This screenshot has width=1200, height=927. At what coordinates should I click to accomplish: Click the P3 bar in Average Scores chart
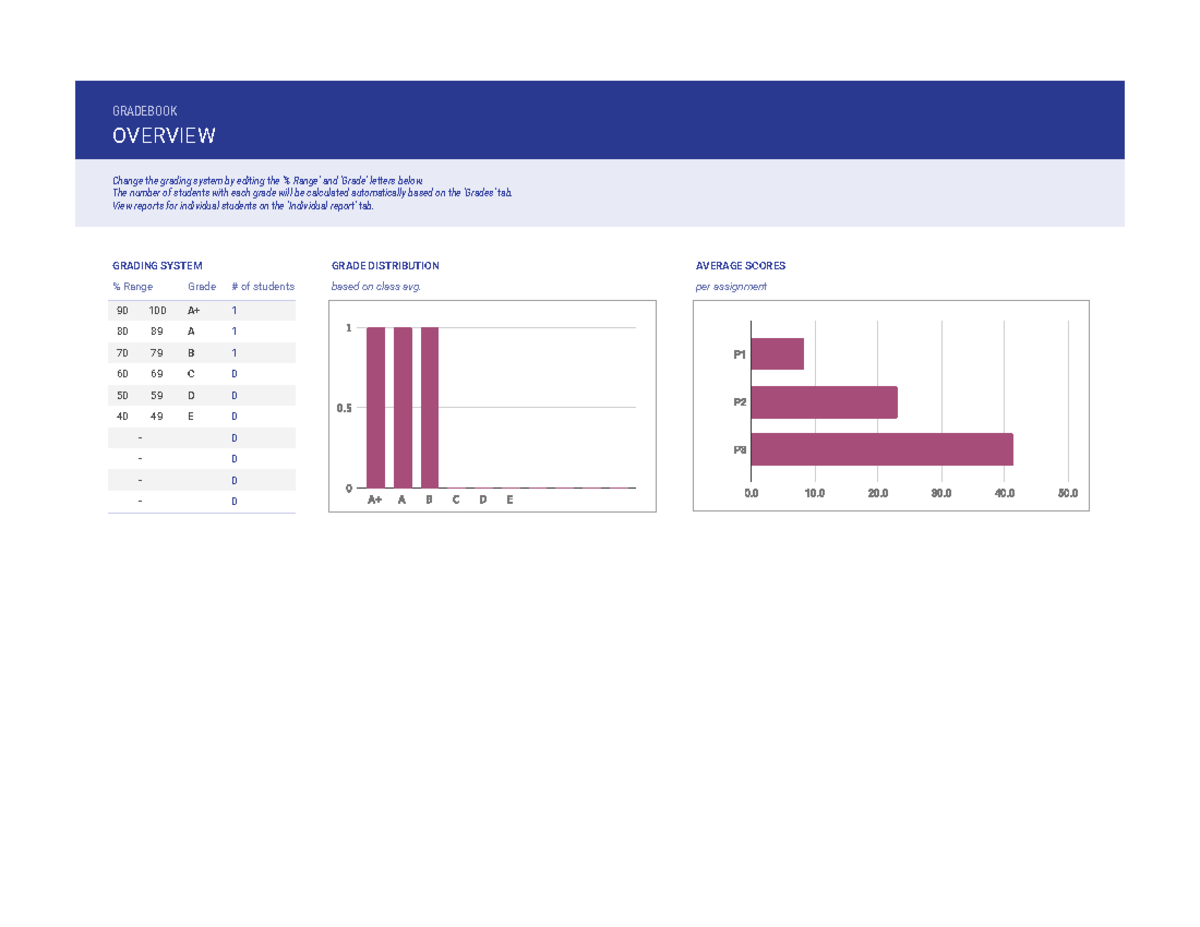click(882, 449)
